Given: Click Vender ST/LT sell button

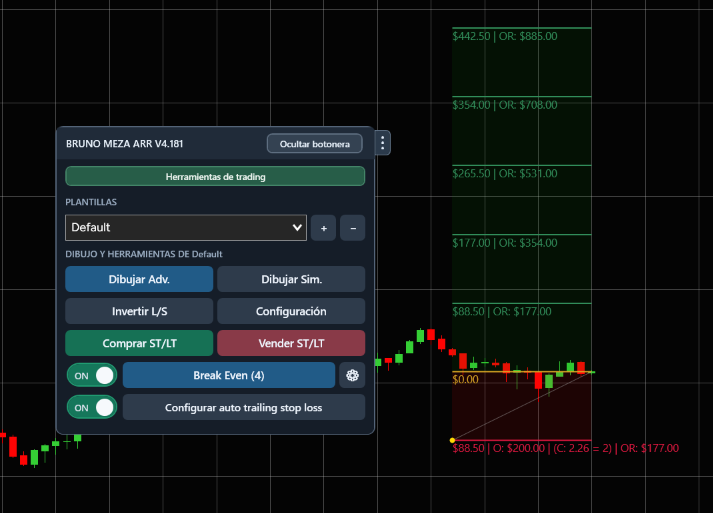Looking at the screenshot, I should [x=291, y=343].
